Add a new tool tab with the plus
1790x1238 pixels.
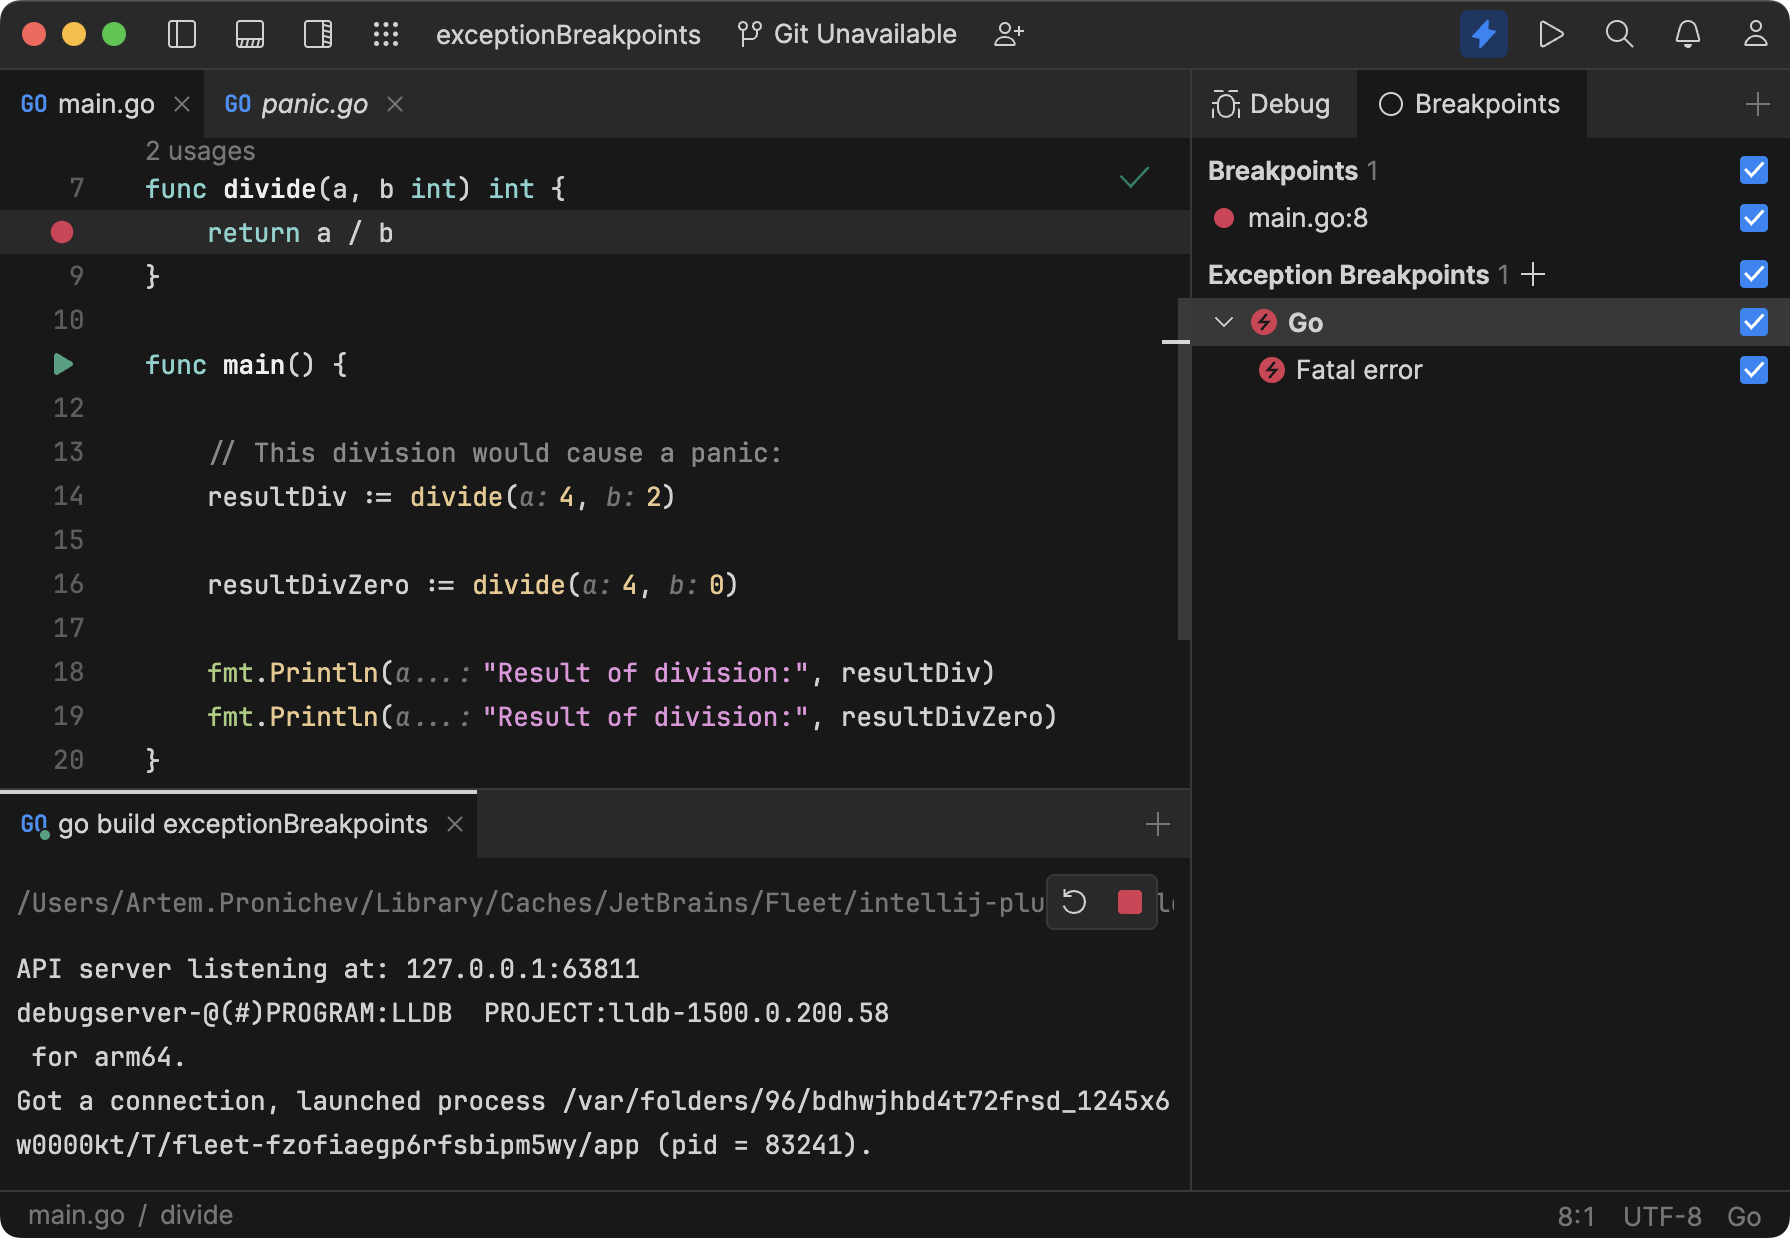pos(1157,823)
